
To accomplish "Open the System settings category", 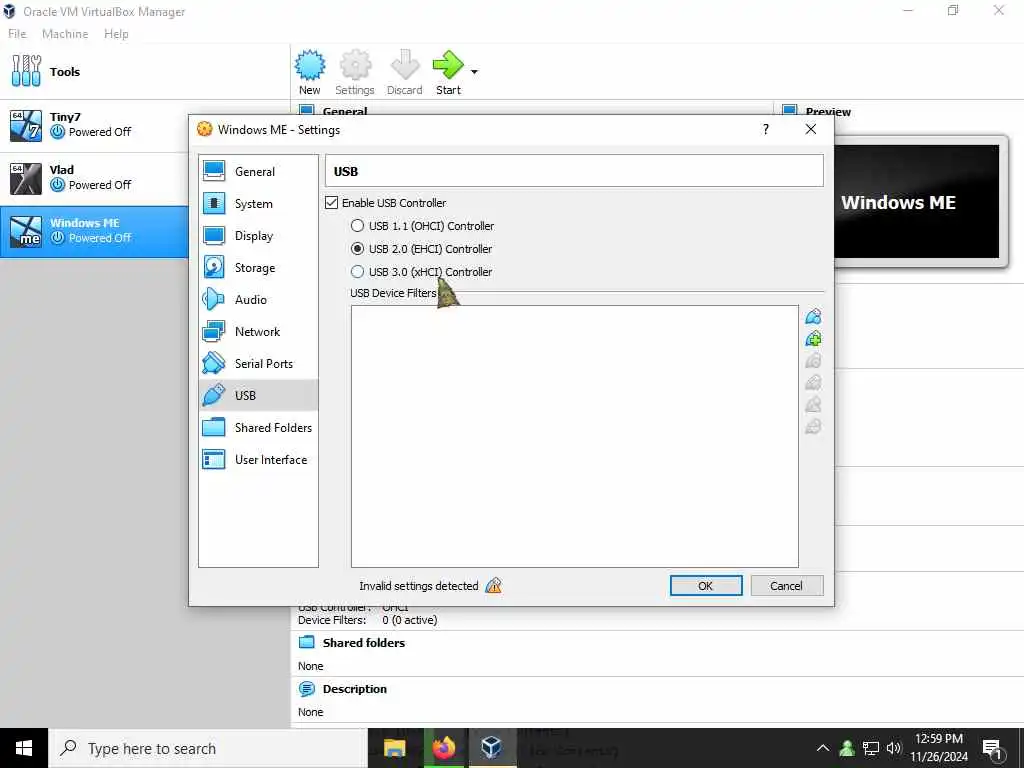I will click(x=258, y=203).
